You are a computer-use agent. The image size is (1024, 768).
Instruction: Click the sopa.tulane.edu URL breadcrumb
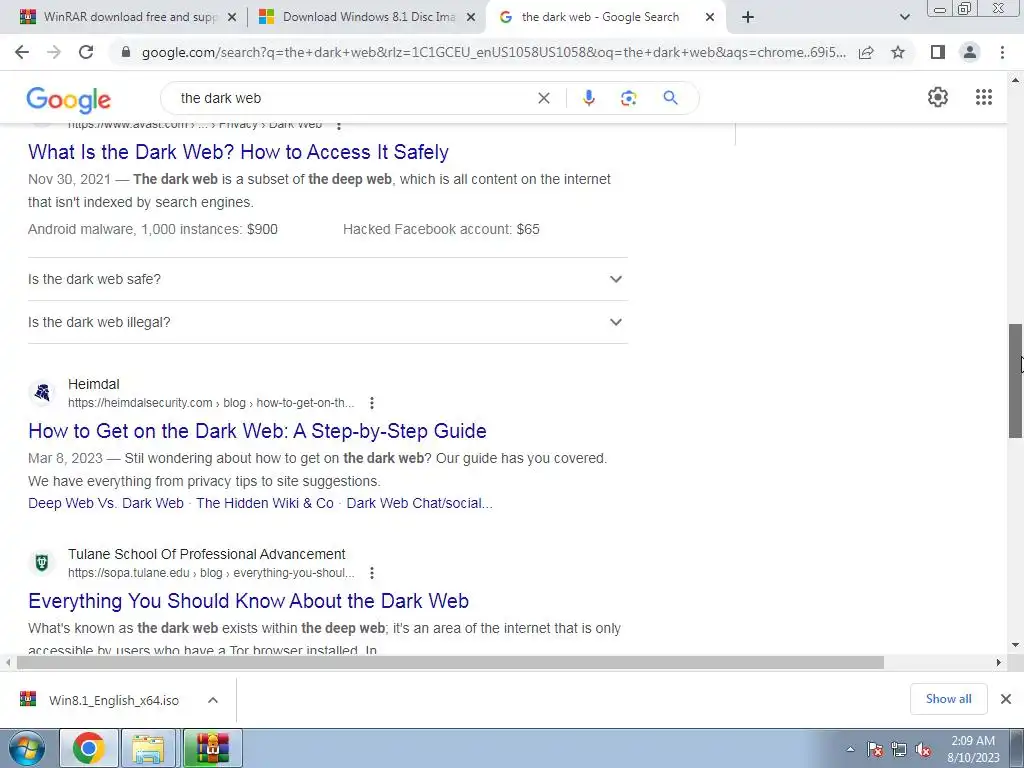[x=211, y=573]
